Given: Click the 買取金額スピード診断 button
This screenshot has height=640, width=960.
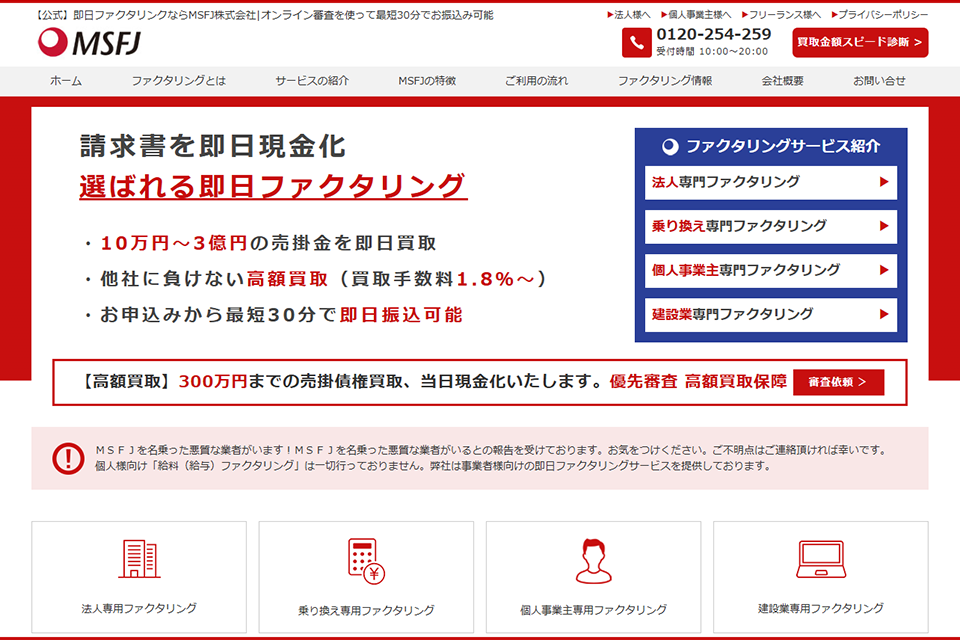Looking at the screenshot, I should 860,42.
